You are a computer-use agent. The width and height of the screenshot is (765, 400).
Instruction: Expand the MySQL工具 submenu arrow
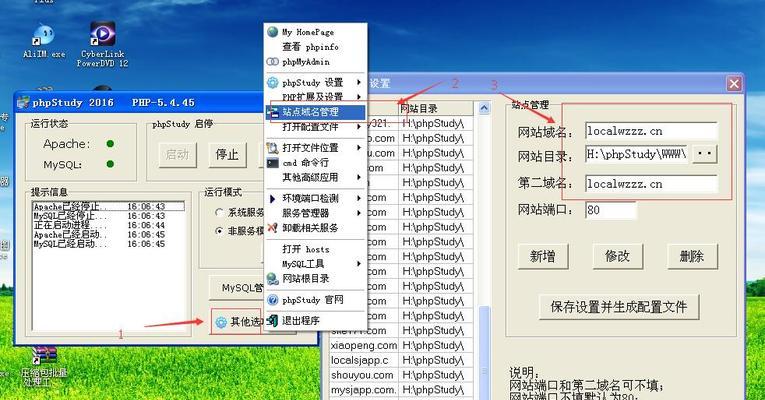click(x=359, y=263)
